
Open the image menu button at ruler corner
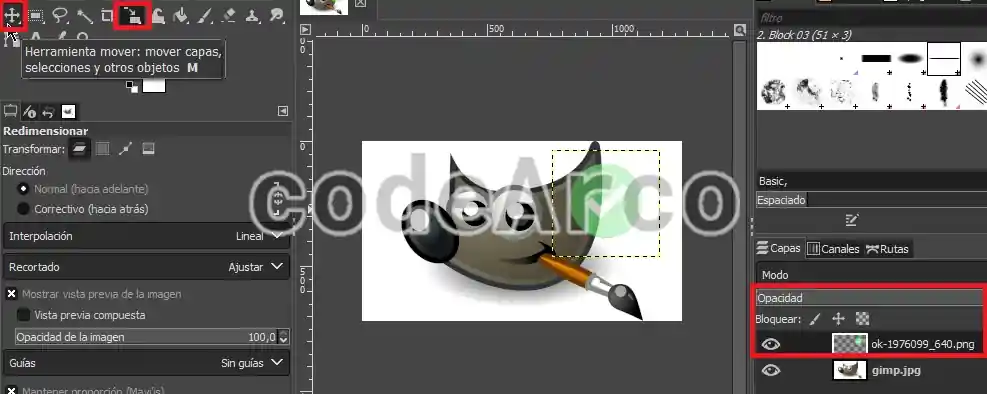pyautogui.click(x=305, y=29)
